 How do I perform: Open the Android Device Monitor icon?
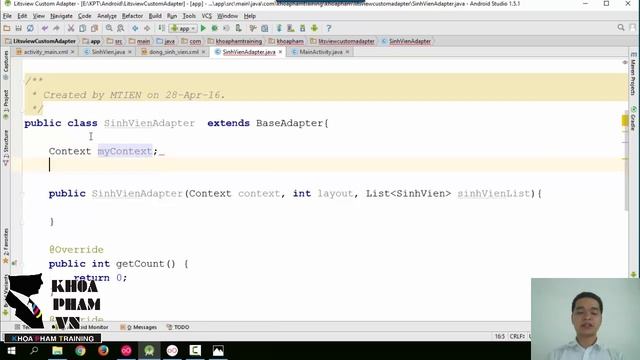tap(314, 28)
